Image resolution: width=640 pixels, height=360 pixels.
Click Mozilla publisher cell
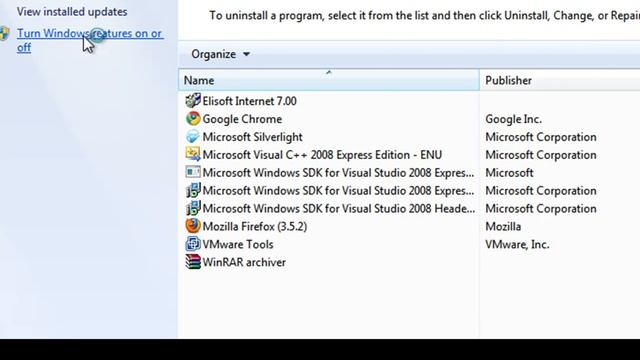pos(503,226)
